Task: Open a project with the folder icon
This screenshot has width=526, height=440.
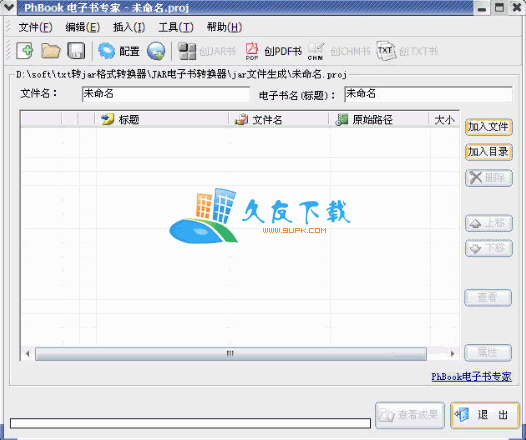Action: [51, 51]
